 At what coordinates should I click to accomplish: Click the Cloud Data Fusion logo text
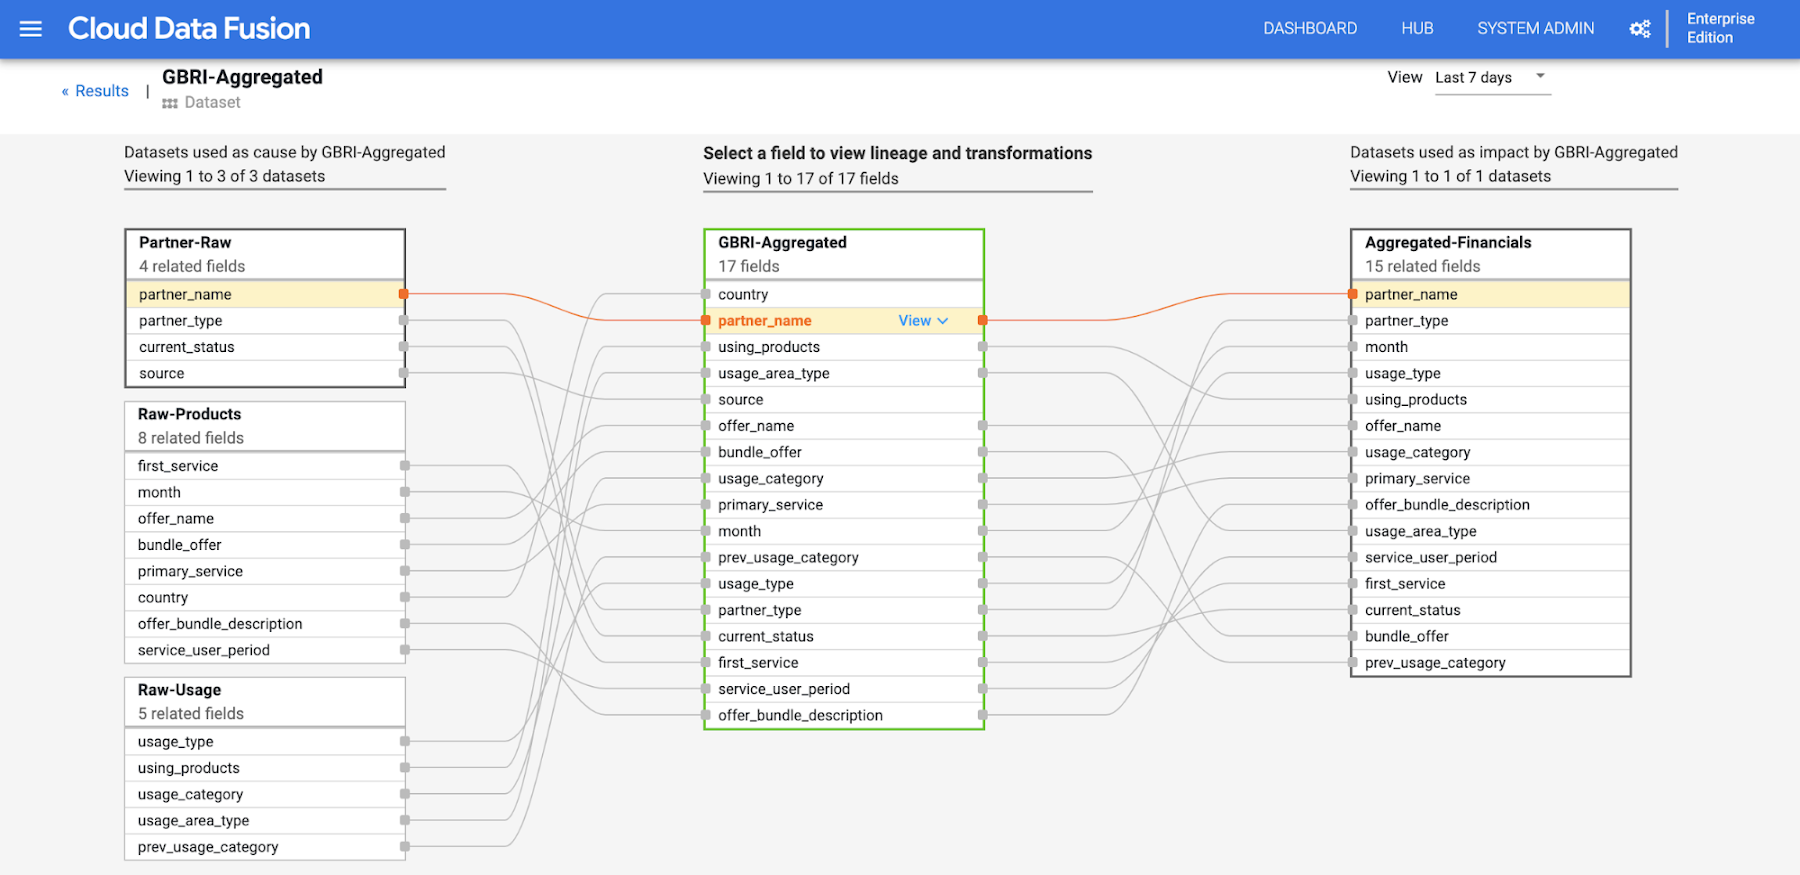(189, 28)
